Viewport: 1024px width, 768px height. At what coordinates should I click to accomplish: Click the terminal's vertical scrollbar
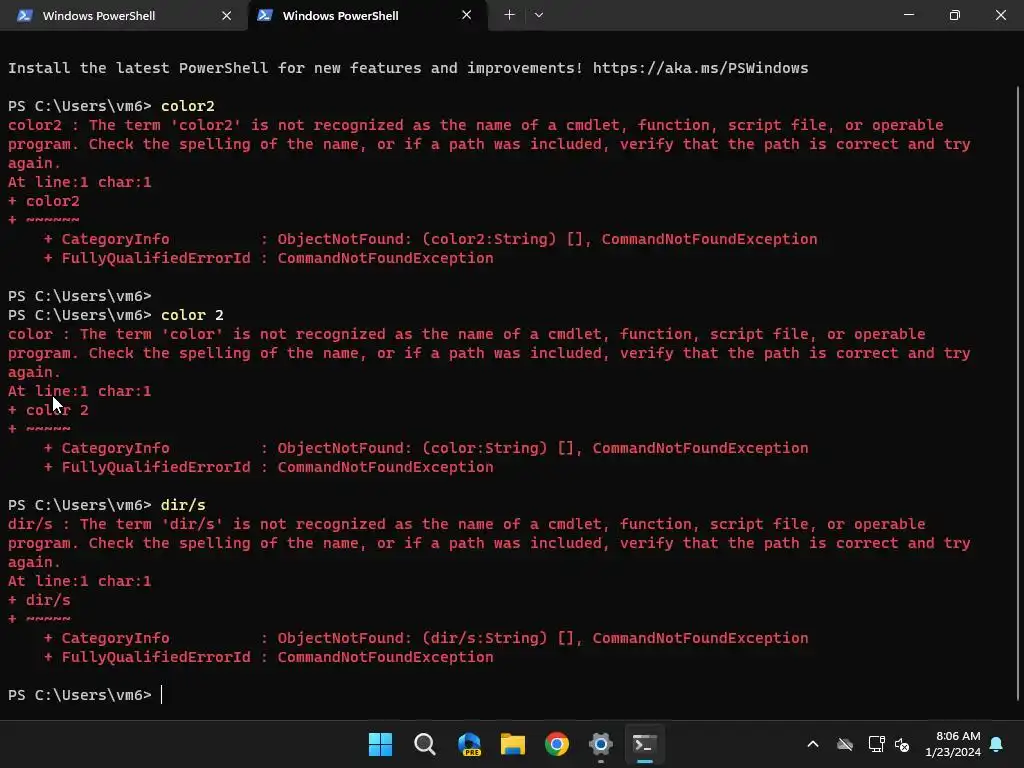(1018, 392)
